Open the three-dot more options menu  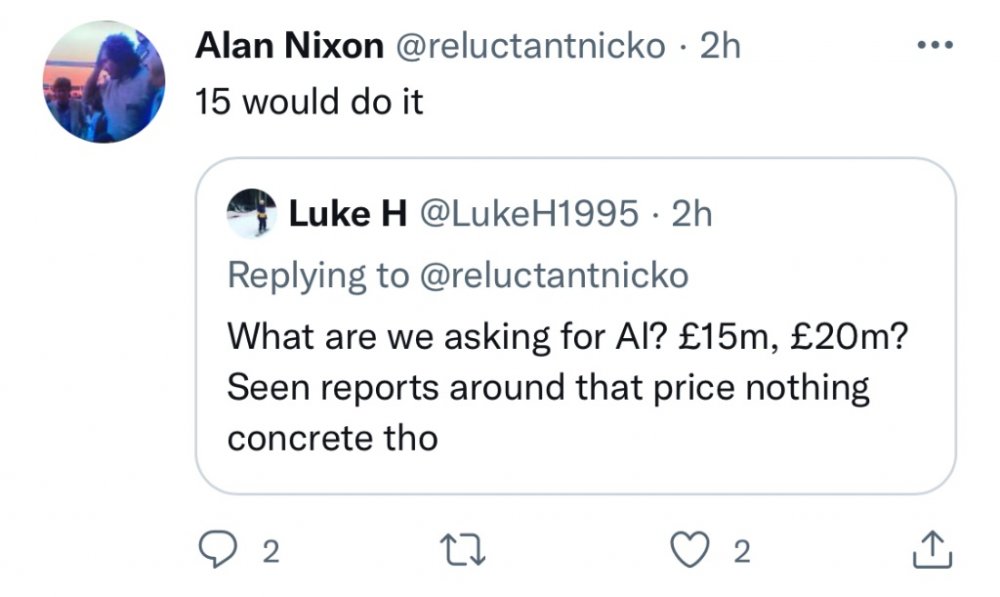[x=934, y=45]
